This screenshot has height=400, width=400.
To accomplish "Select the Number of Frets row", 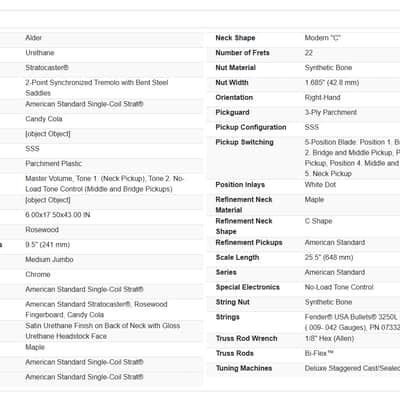I will pyautogui.click(x=303, y=53).
